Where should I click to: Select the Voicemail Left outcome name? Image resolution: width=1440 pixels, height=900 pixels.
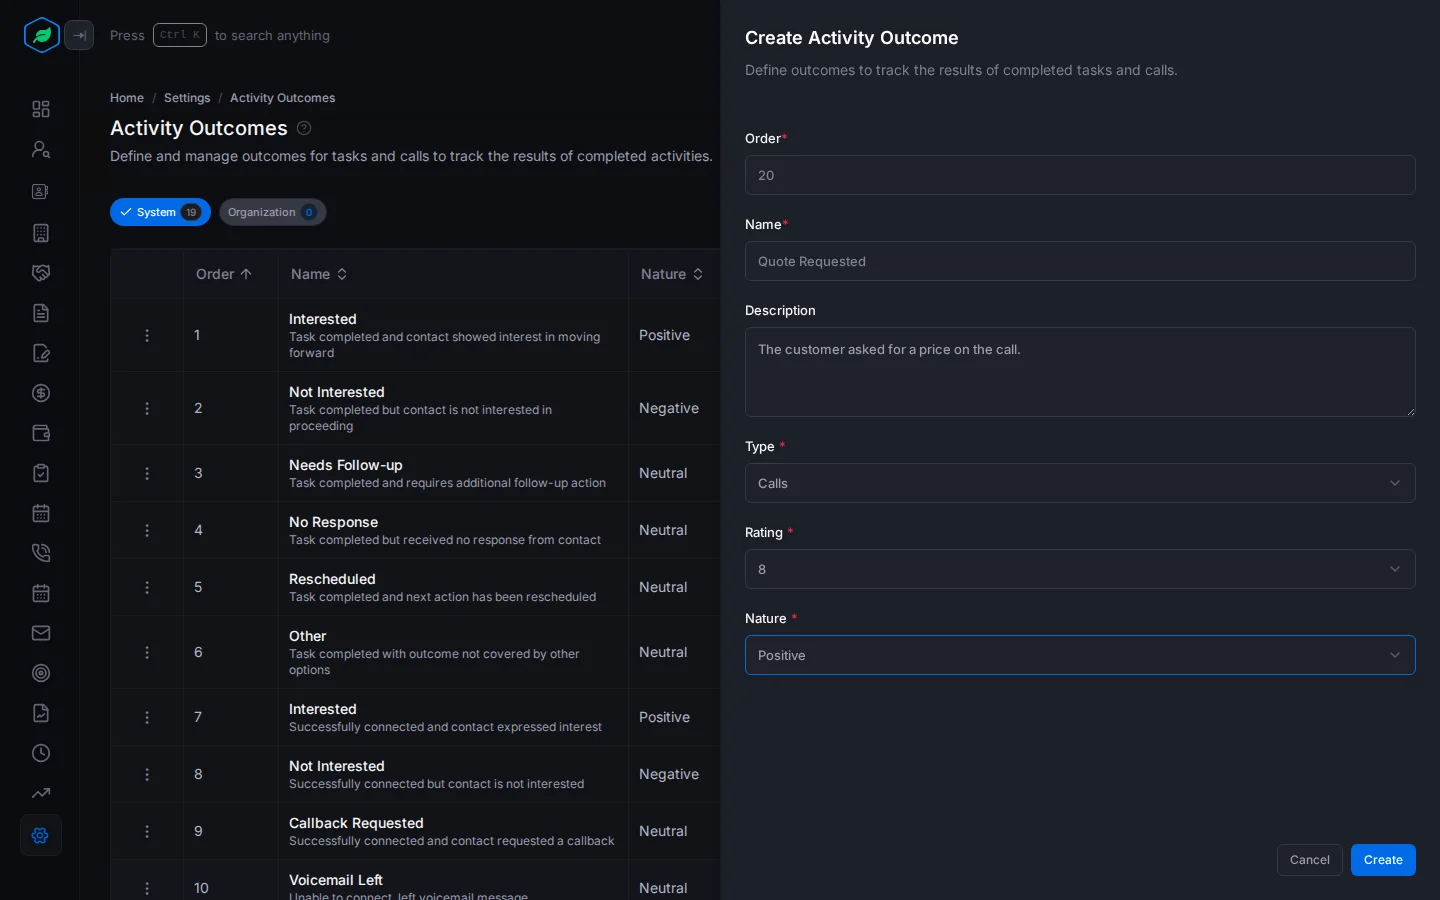pyautogui.click(x=336, y=880)
